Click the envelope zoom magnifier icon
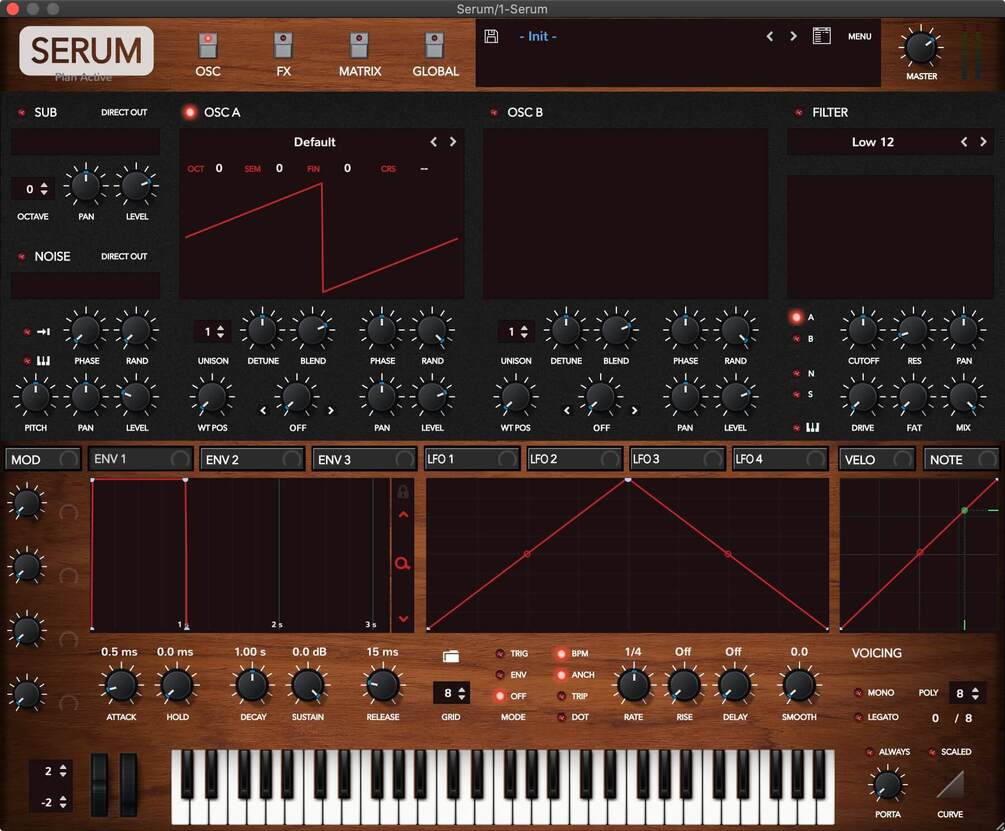Image resolution: width=1005 pixels, height=831 pixels. (403, 564)
